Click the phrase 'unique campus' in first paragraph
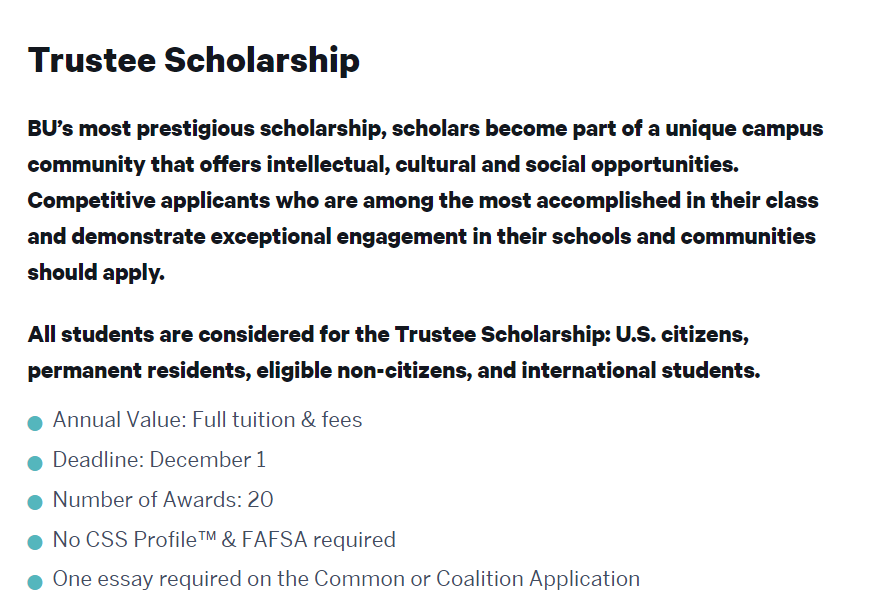 point(744,129)
